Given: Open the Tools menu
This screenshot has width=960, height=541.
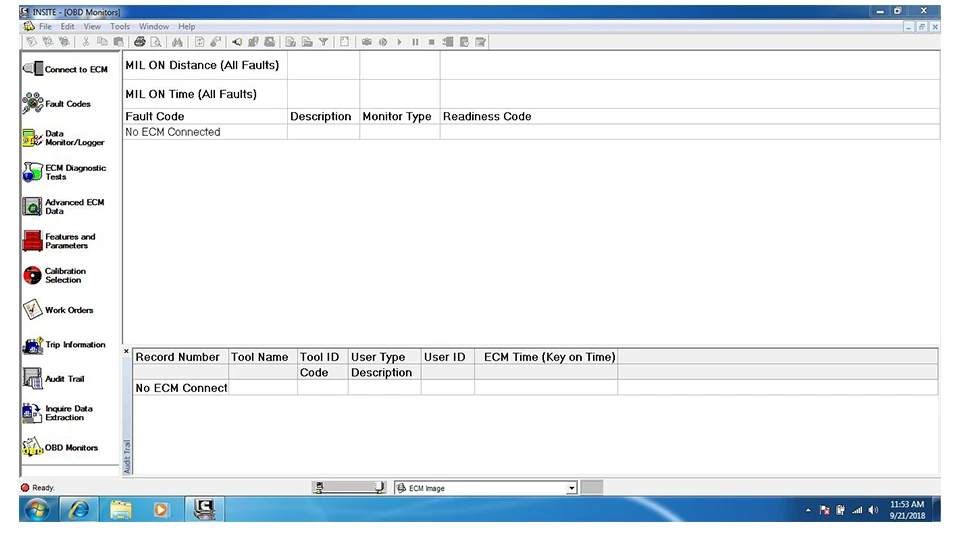Looking at the screenshot, I should click(120, 26).
